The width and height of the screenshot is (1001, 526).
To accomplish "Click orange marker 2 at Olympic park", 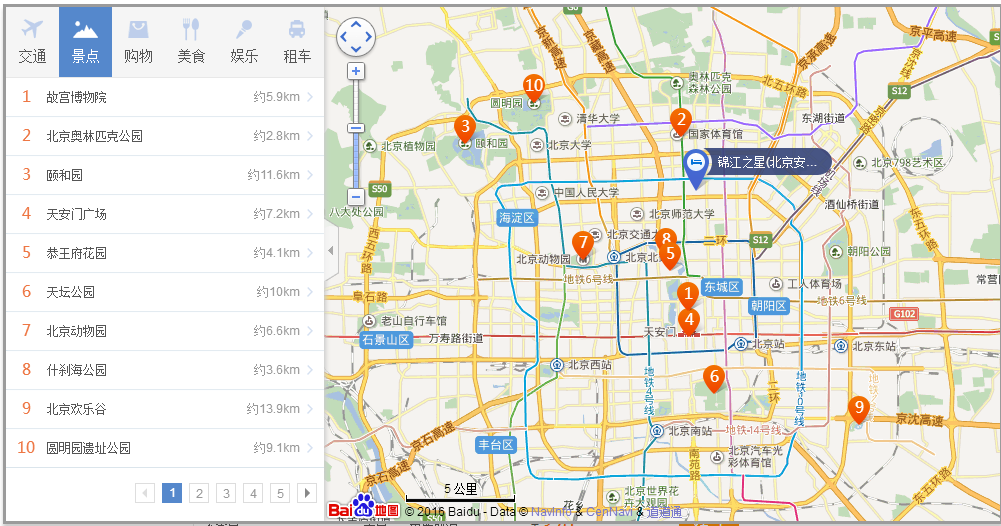I will pyautogui.click(x=681, y=120).
